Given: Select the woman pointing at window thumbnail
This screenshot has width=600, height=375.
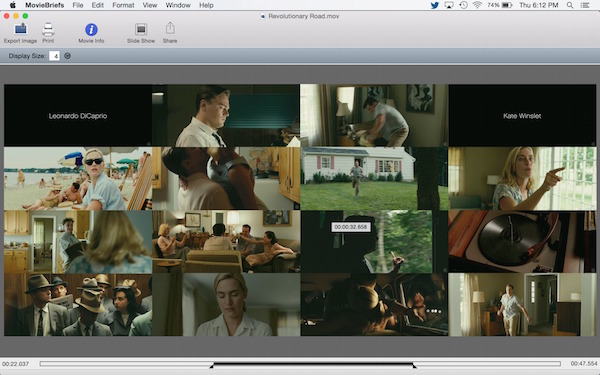Looking at the screenshot, I should pos(522,179).
